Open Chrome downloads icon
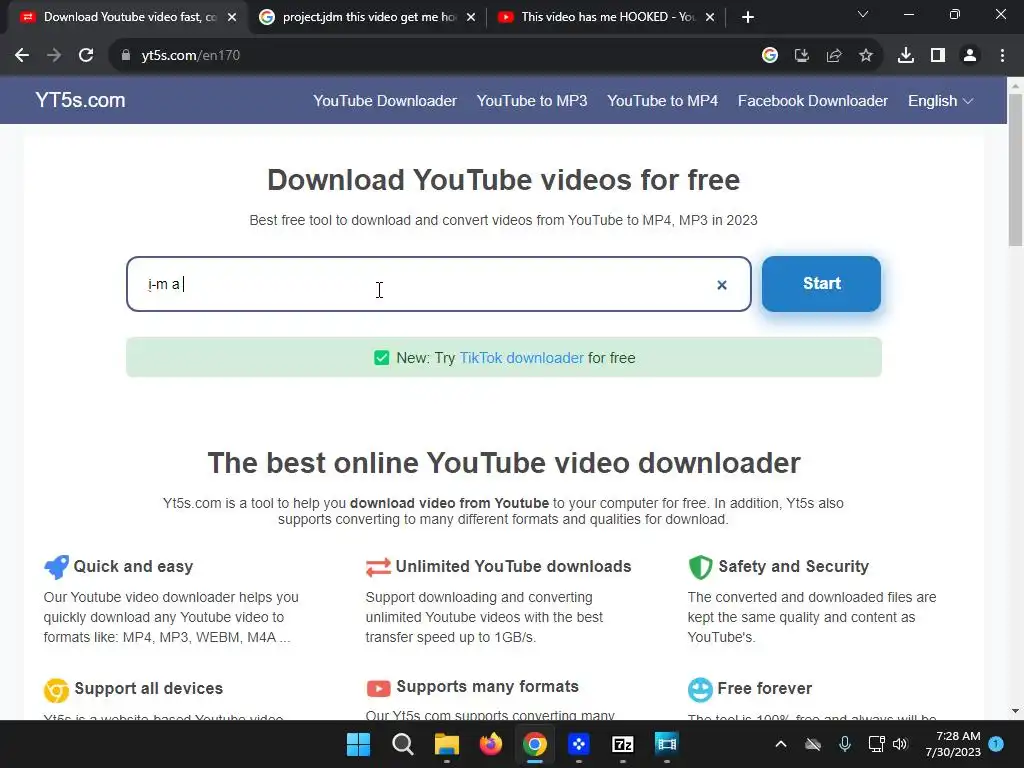This screenshot has width=1024, height=768. click(906, 56)
